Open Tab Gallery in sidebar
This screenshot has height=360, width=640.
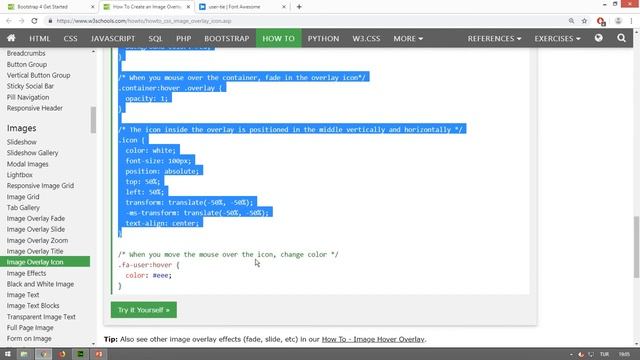point(23,207)
